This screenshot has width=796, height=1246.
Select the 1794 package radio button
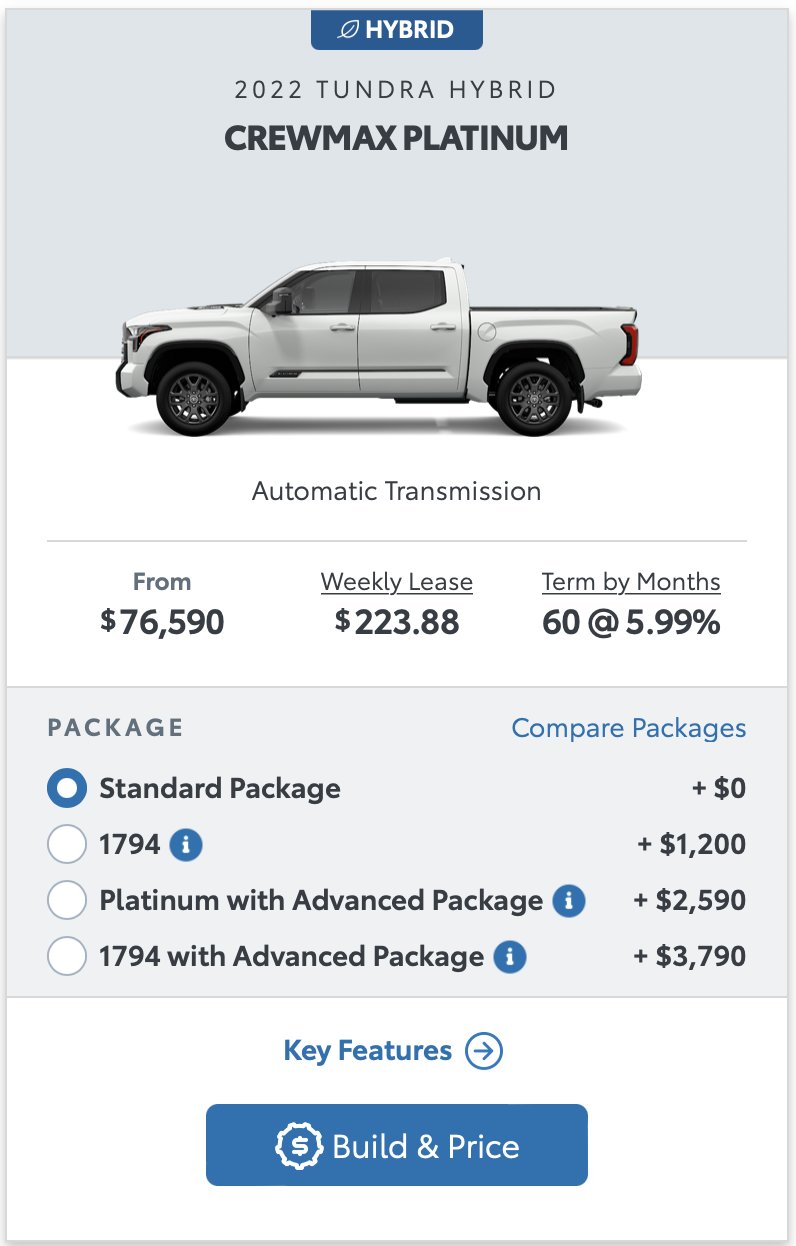click(x=67, y=845)
